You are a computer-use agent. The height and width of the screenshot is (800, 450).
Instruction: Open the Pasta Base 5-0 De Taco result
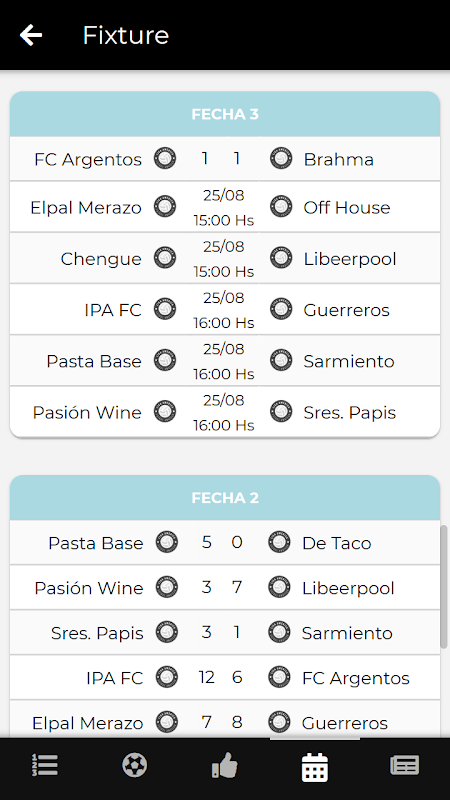pos(225,542)
